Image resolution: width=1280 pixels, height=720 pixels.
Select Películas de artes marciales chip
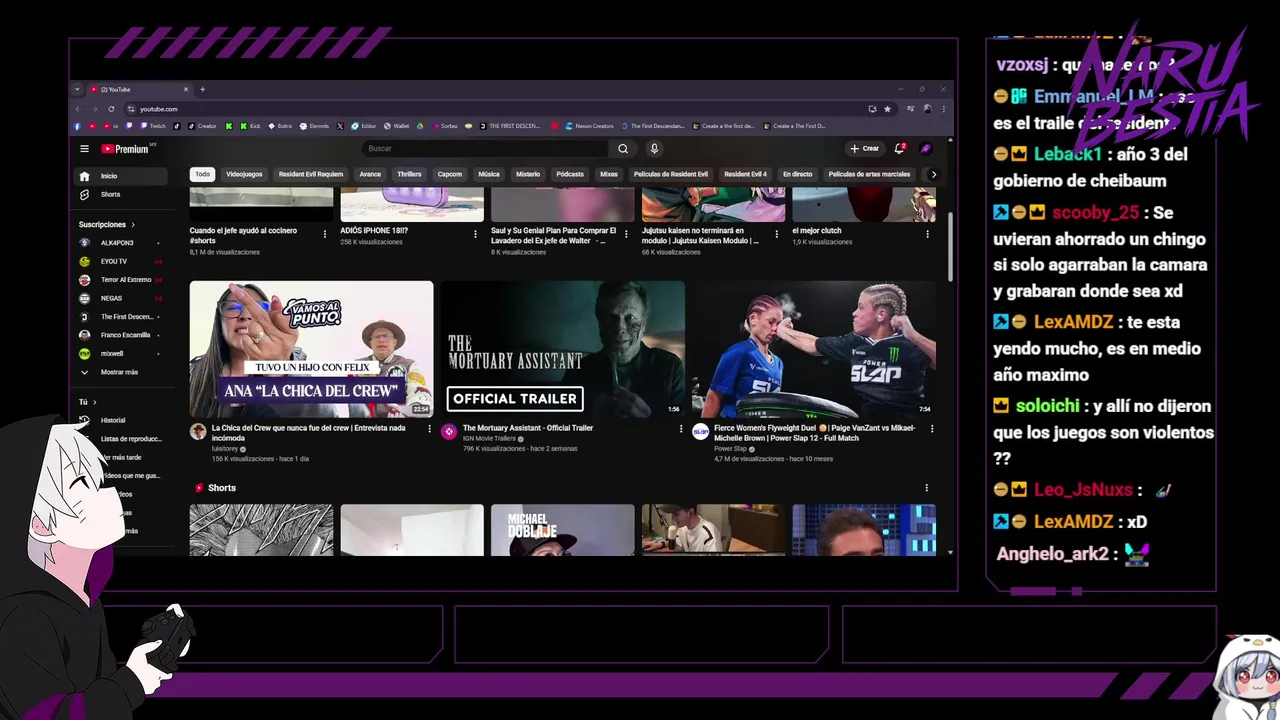870,174
